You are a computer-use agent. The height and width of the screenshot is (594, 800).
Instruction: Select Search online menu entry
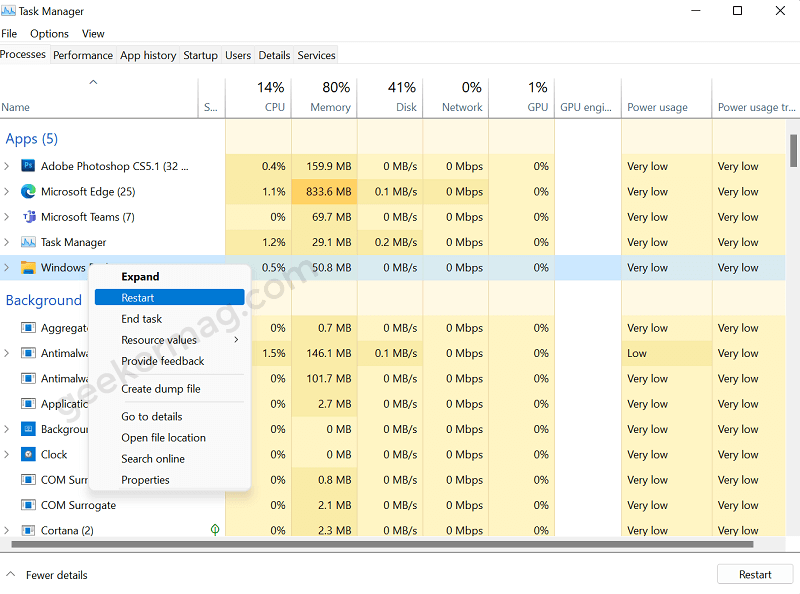point(169,459)
